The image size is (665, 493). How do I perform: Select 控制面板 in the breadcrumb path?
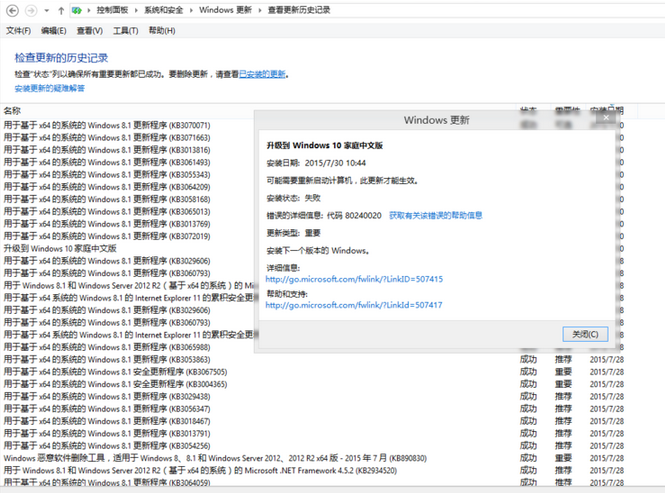pyautogui.click(x=112, y=10)
